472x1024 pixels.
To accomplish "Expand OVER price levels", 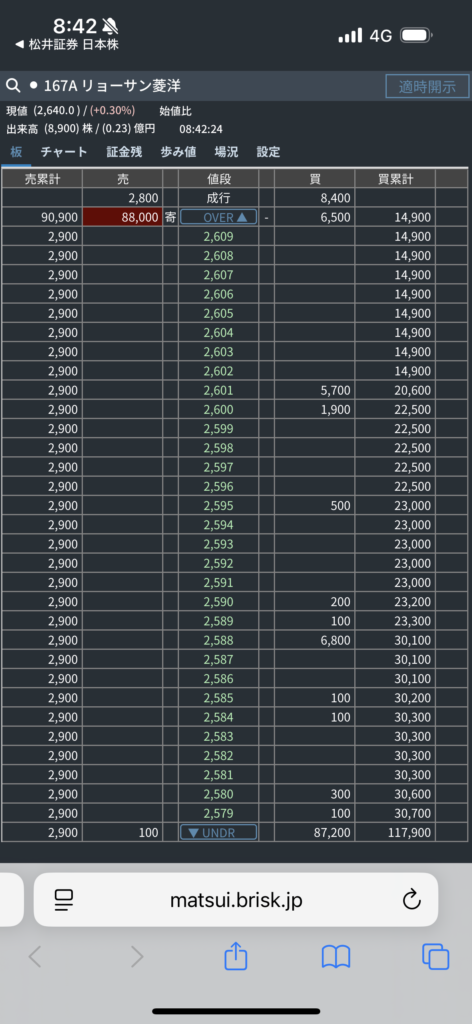I will click(218, 217).
